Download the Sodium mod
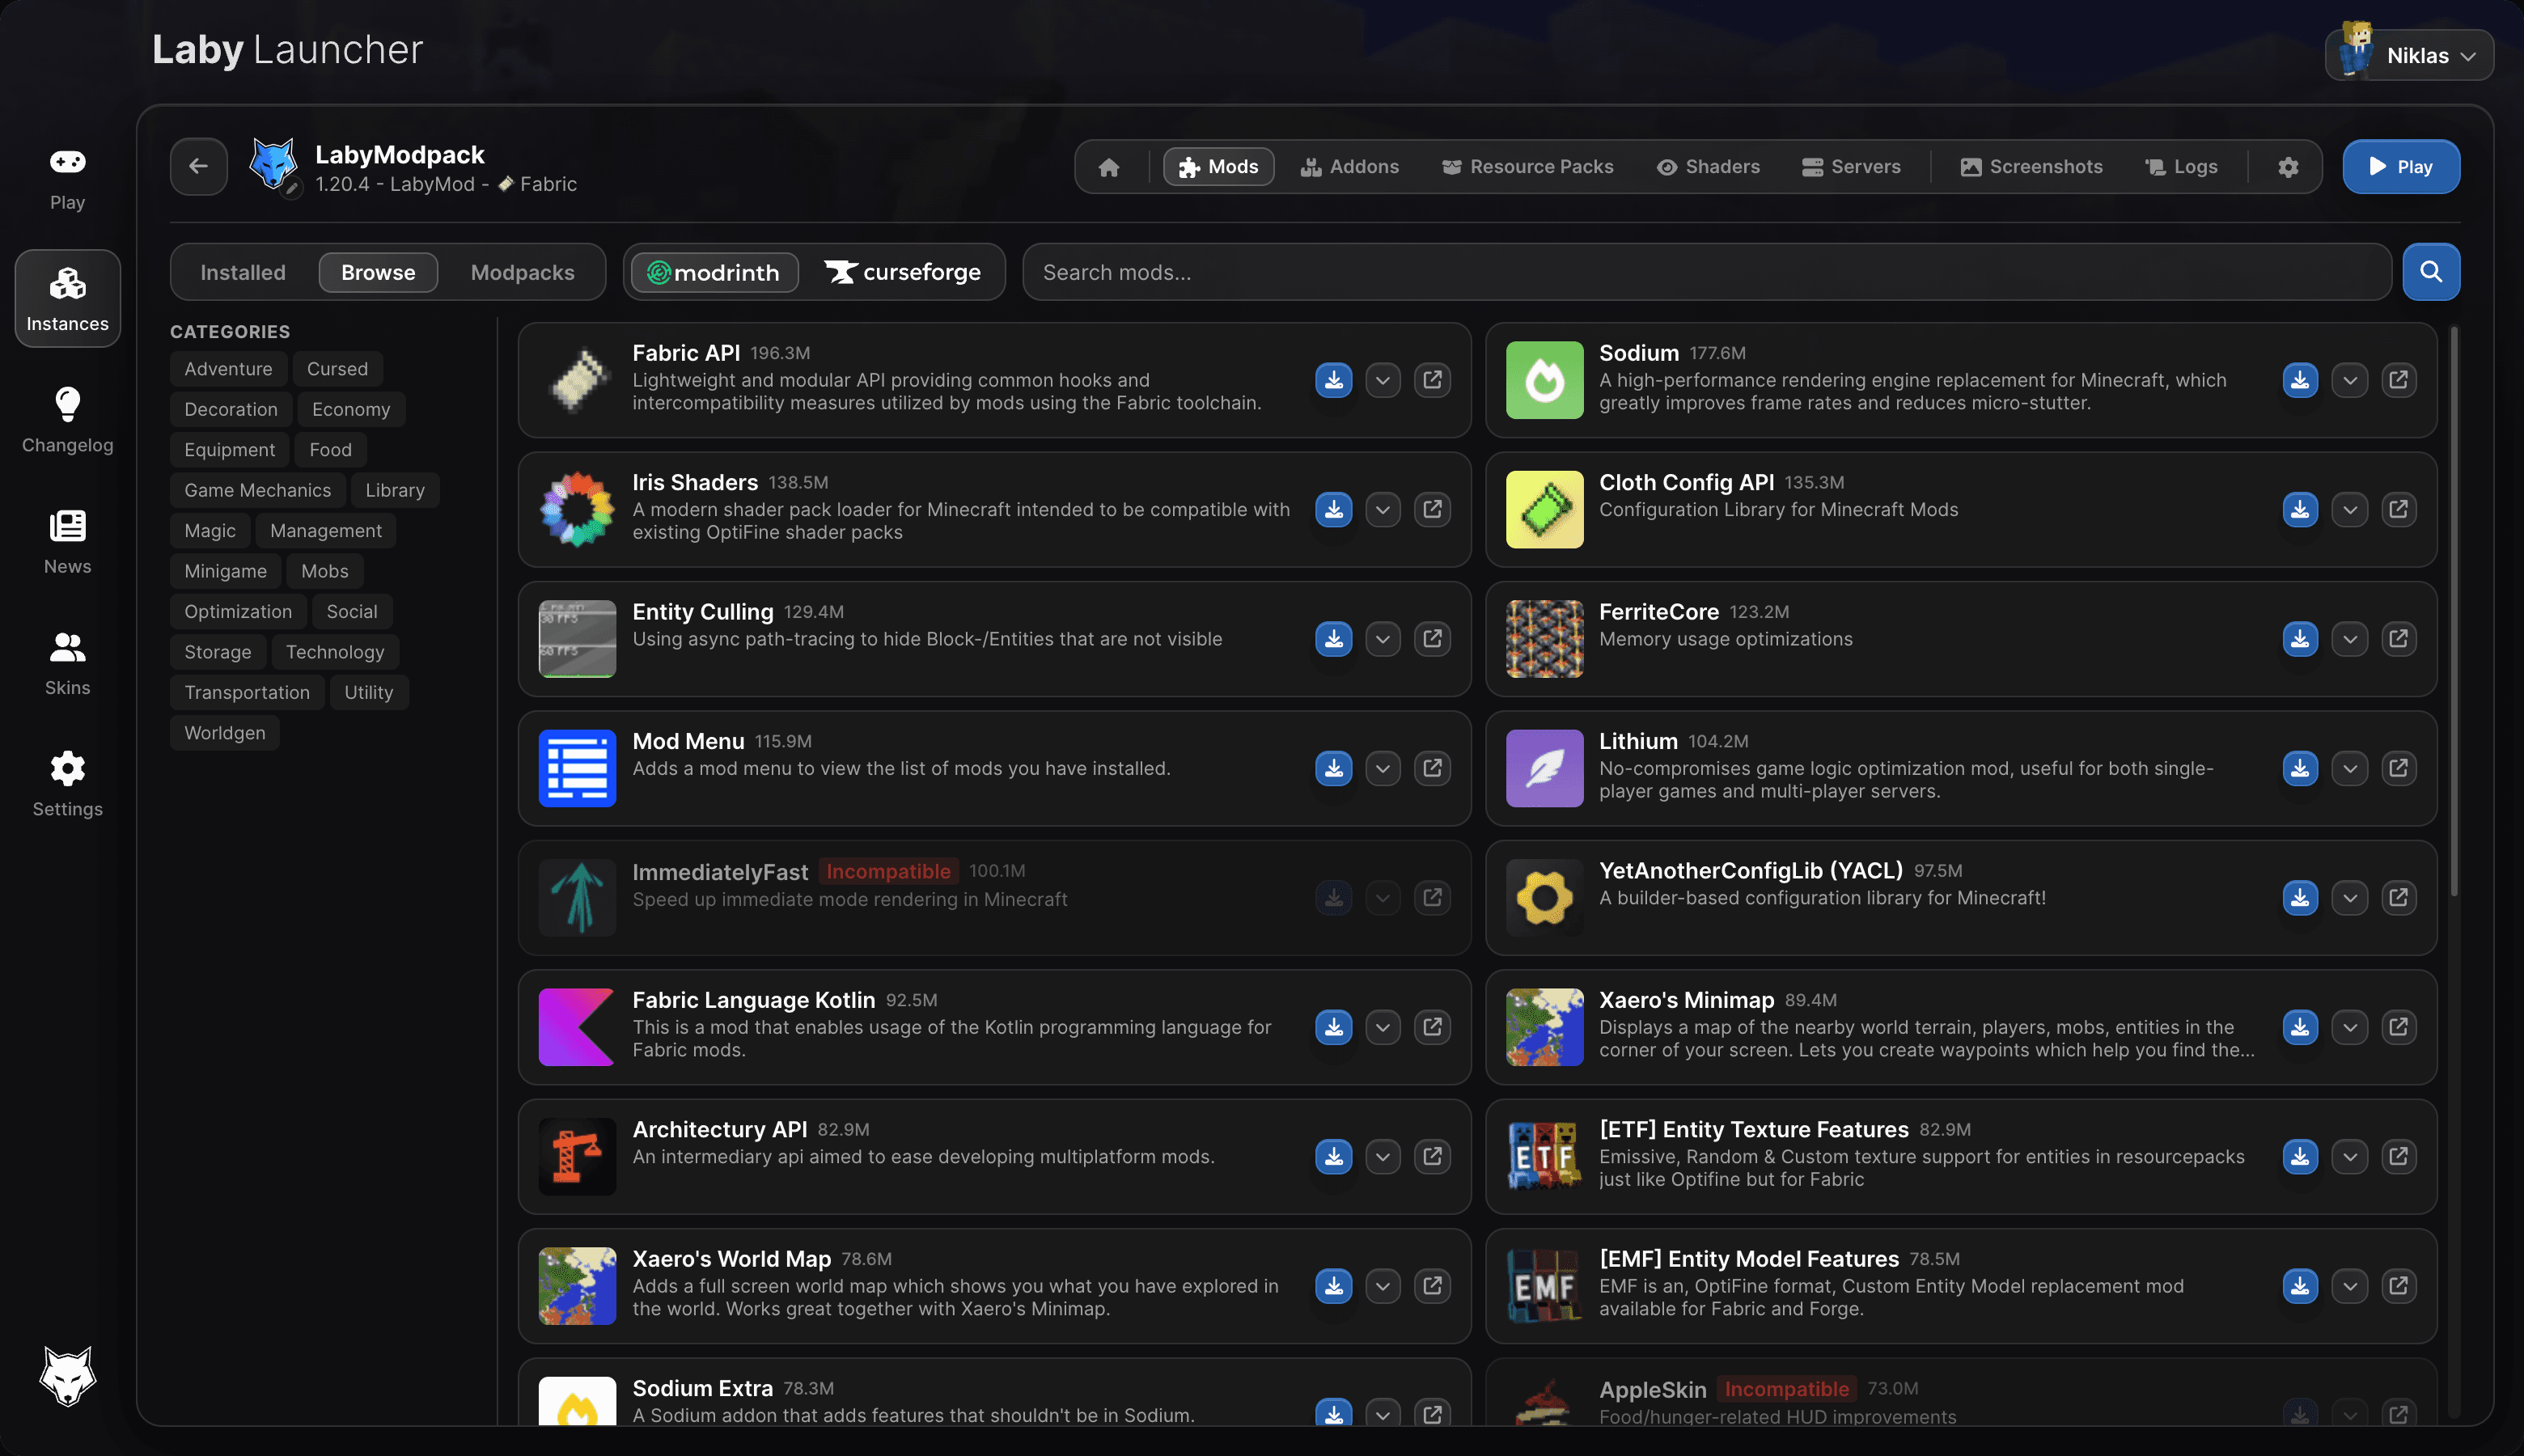Screen dimensions: 2524x1456 (x=2300, y=380)
